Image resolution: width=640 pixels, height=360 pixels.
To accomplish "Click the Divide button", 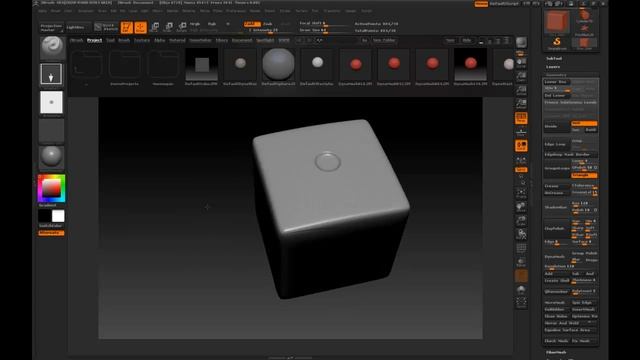I will click(x=556, y=126).
